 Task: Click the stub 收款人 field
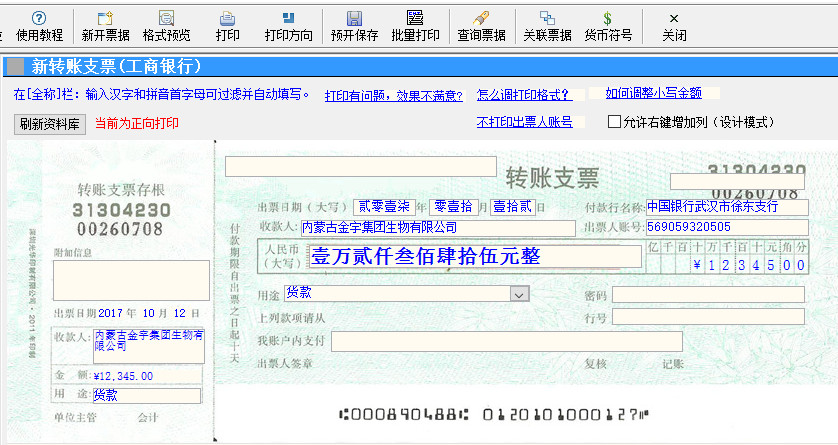149,346
